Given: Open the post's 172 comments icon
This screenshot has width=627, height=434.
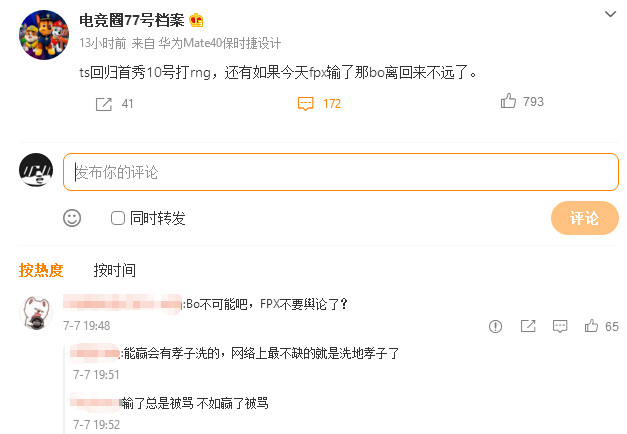Looking at the screenshot, I should (x=306, y=103).
